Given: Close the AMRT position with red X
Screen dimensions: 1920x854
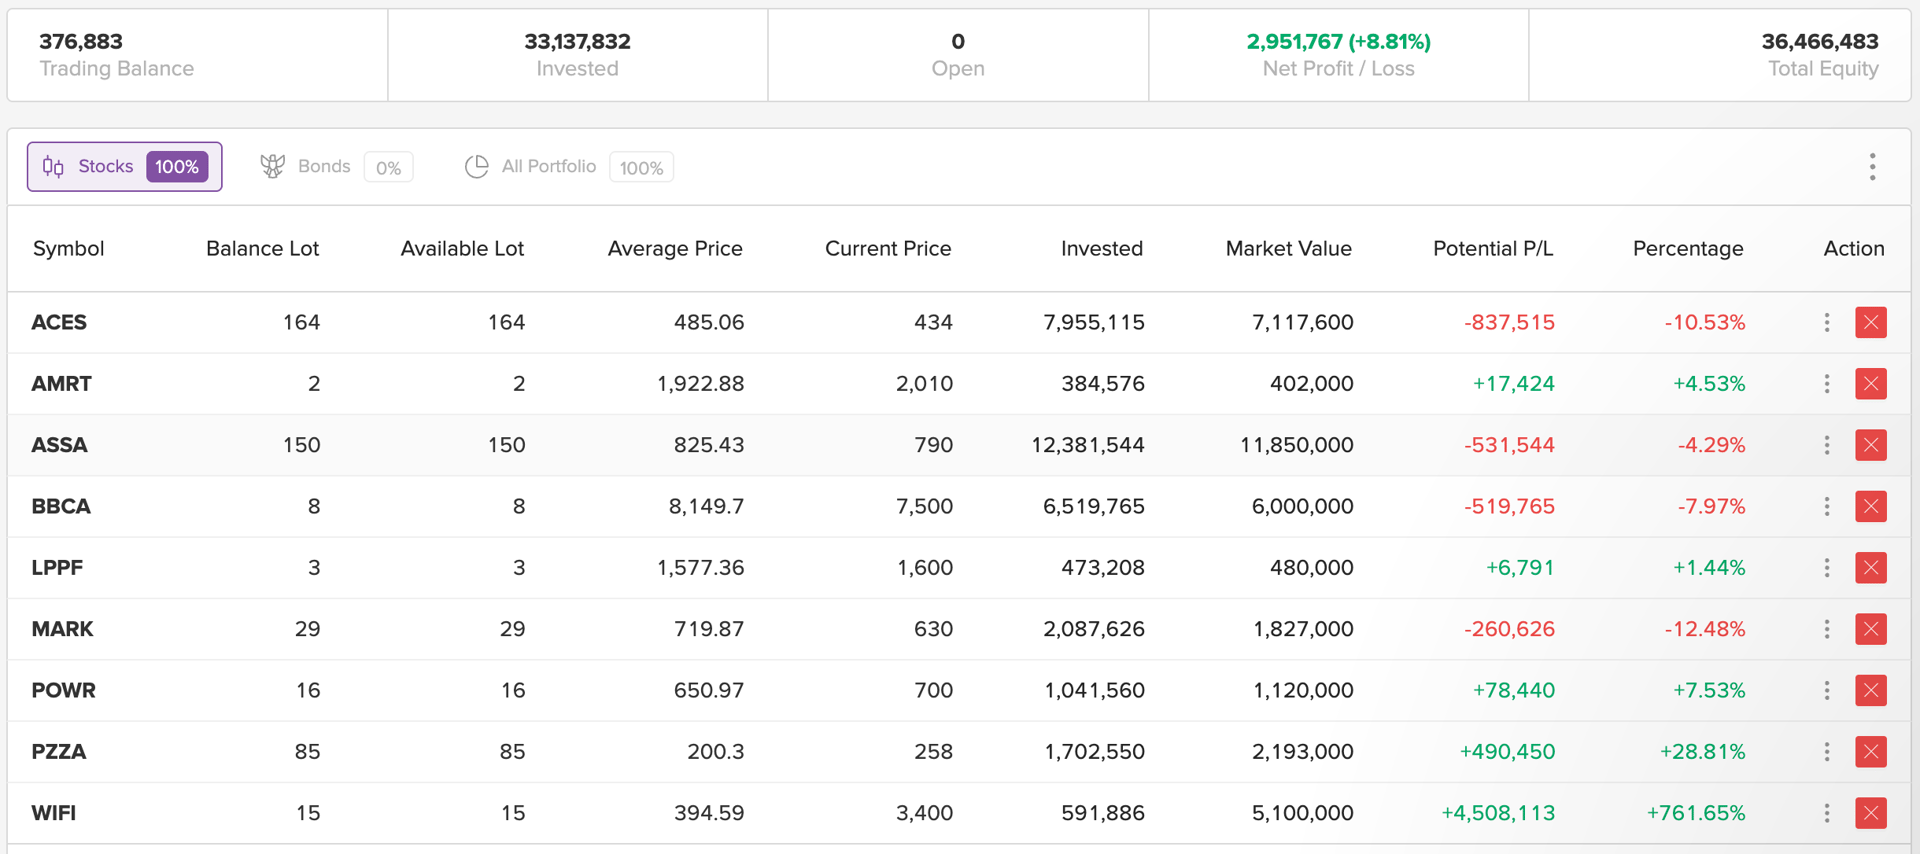Looking at the screenshot, I should point(1870,384).
